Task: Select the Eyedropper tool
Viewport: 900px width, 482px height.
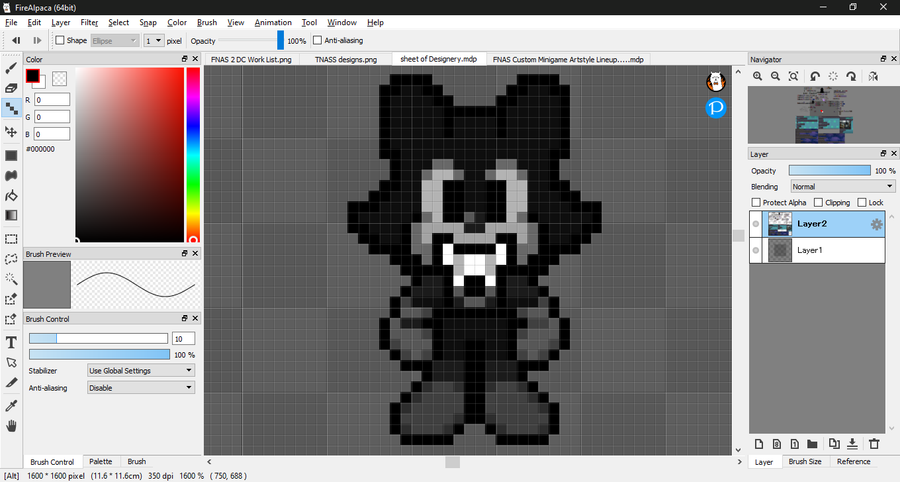Action: point(11,406)
